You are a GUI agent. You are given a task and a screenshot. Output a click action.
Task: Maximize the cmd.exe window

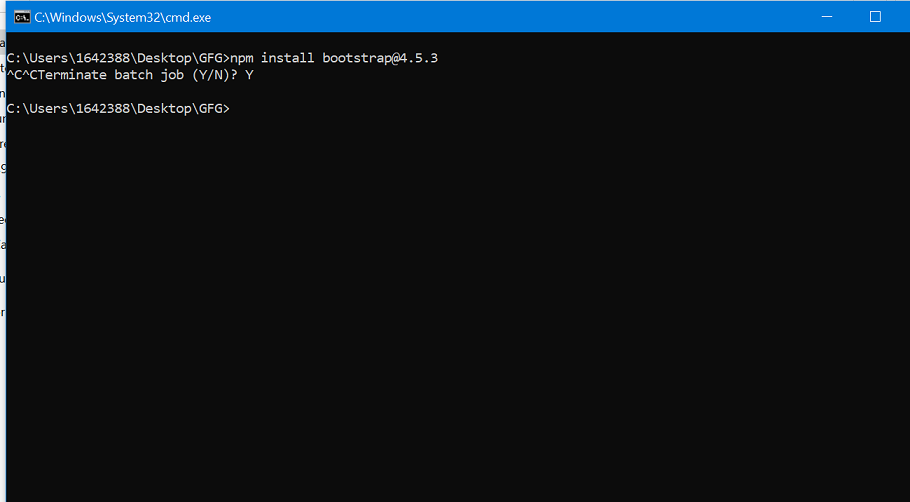[875, 17]
